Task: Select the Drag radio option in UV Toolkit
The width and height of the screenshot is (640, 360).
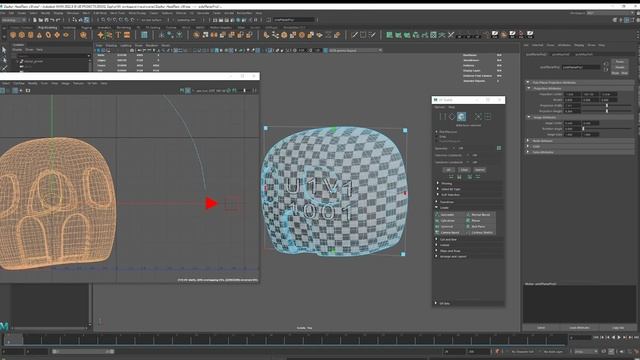Action: coord(436,137)
